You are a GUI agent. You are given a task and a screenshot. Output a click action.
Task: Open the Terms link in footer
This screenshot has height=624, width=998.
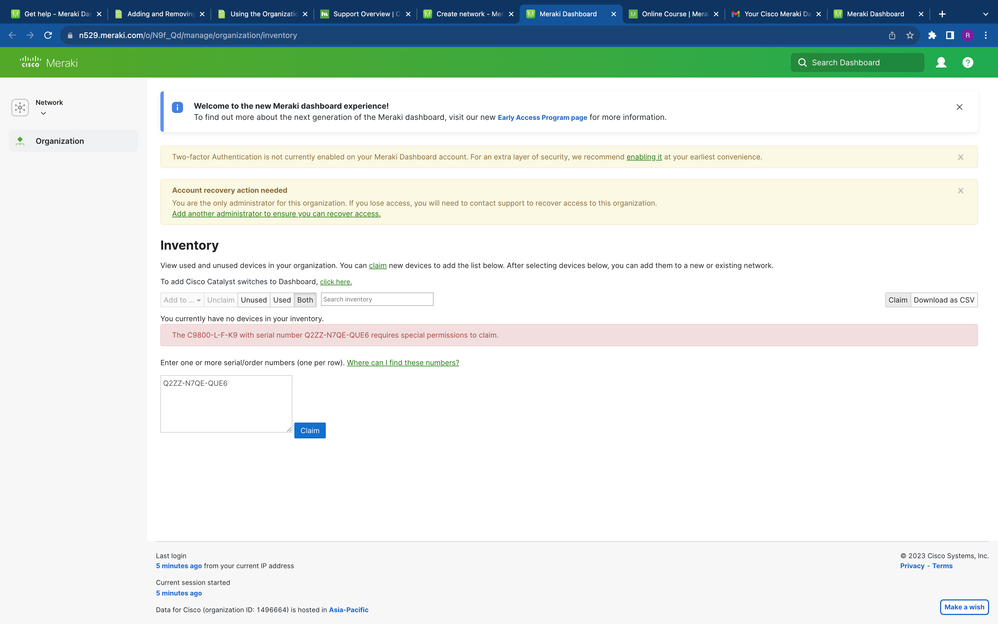pos(943,566)
